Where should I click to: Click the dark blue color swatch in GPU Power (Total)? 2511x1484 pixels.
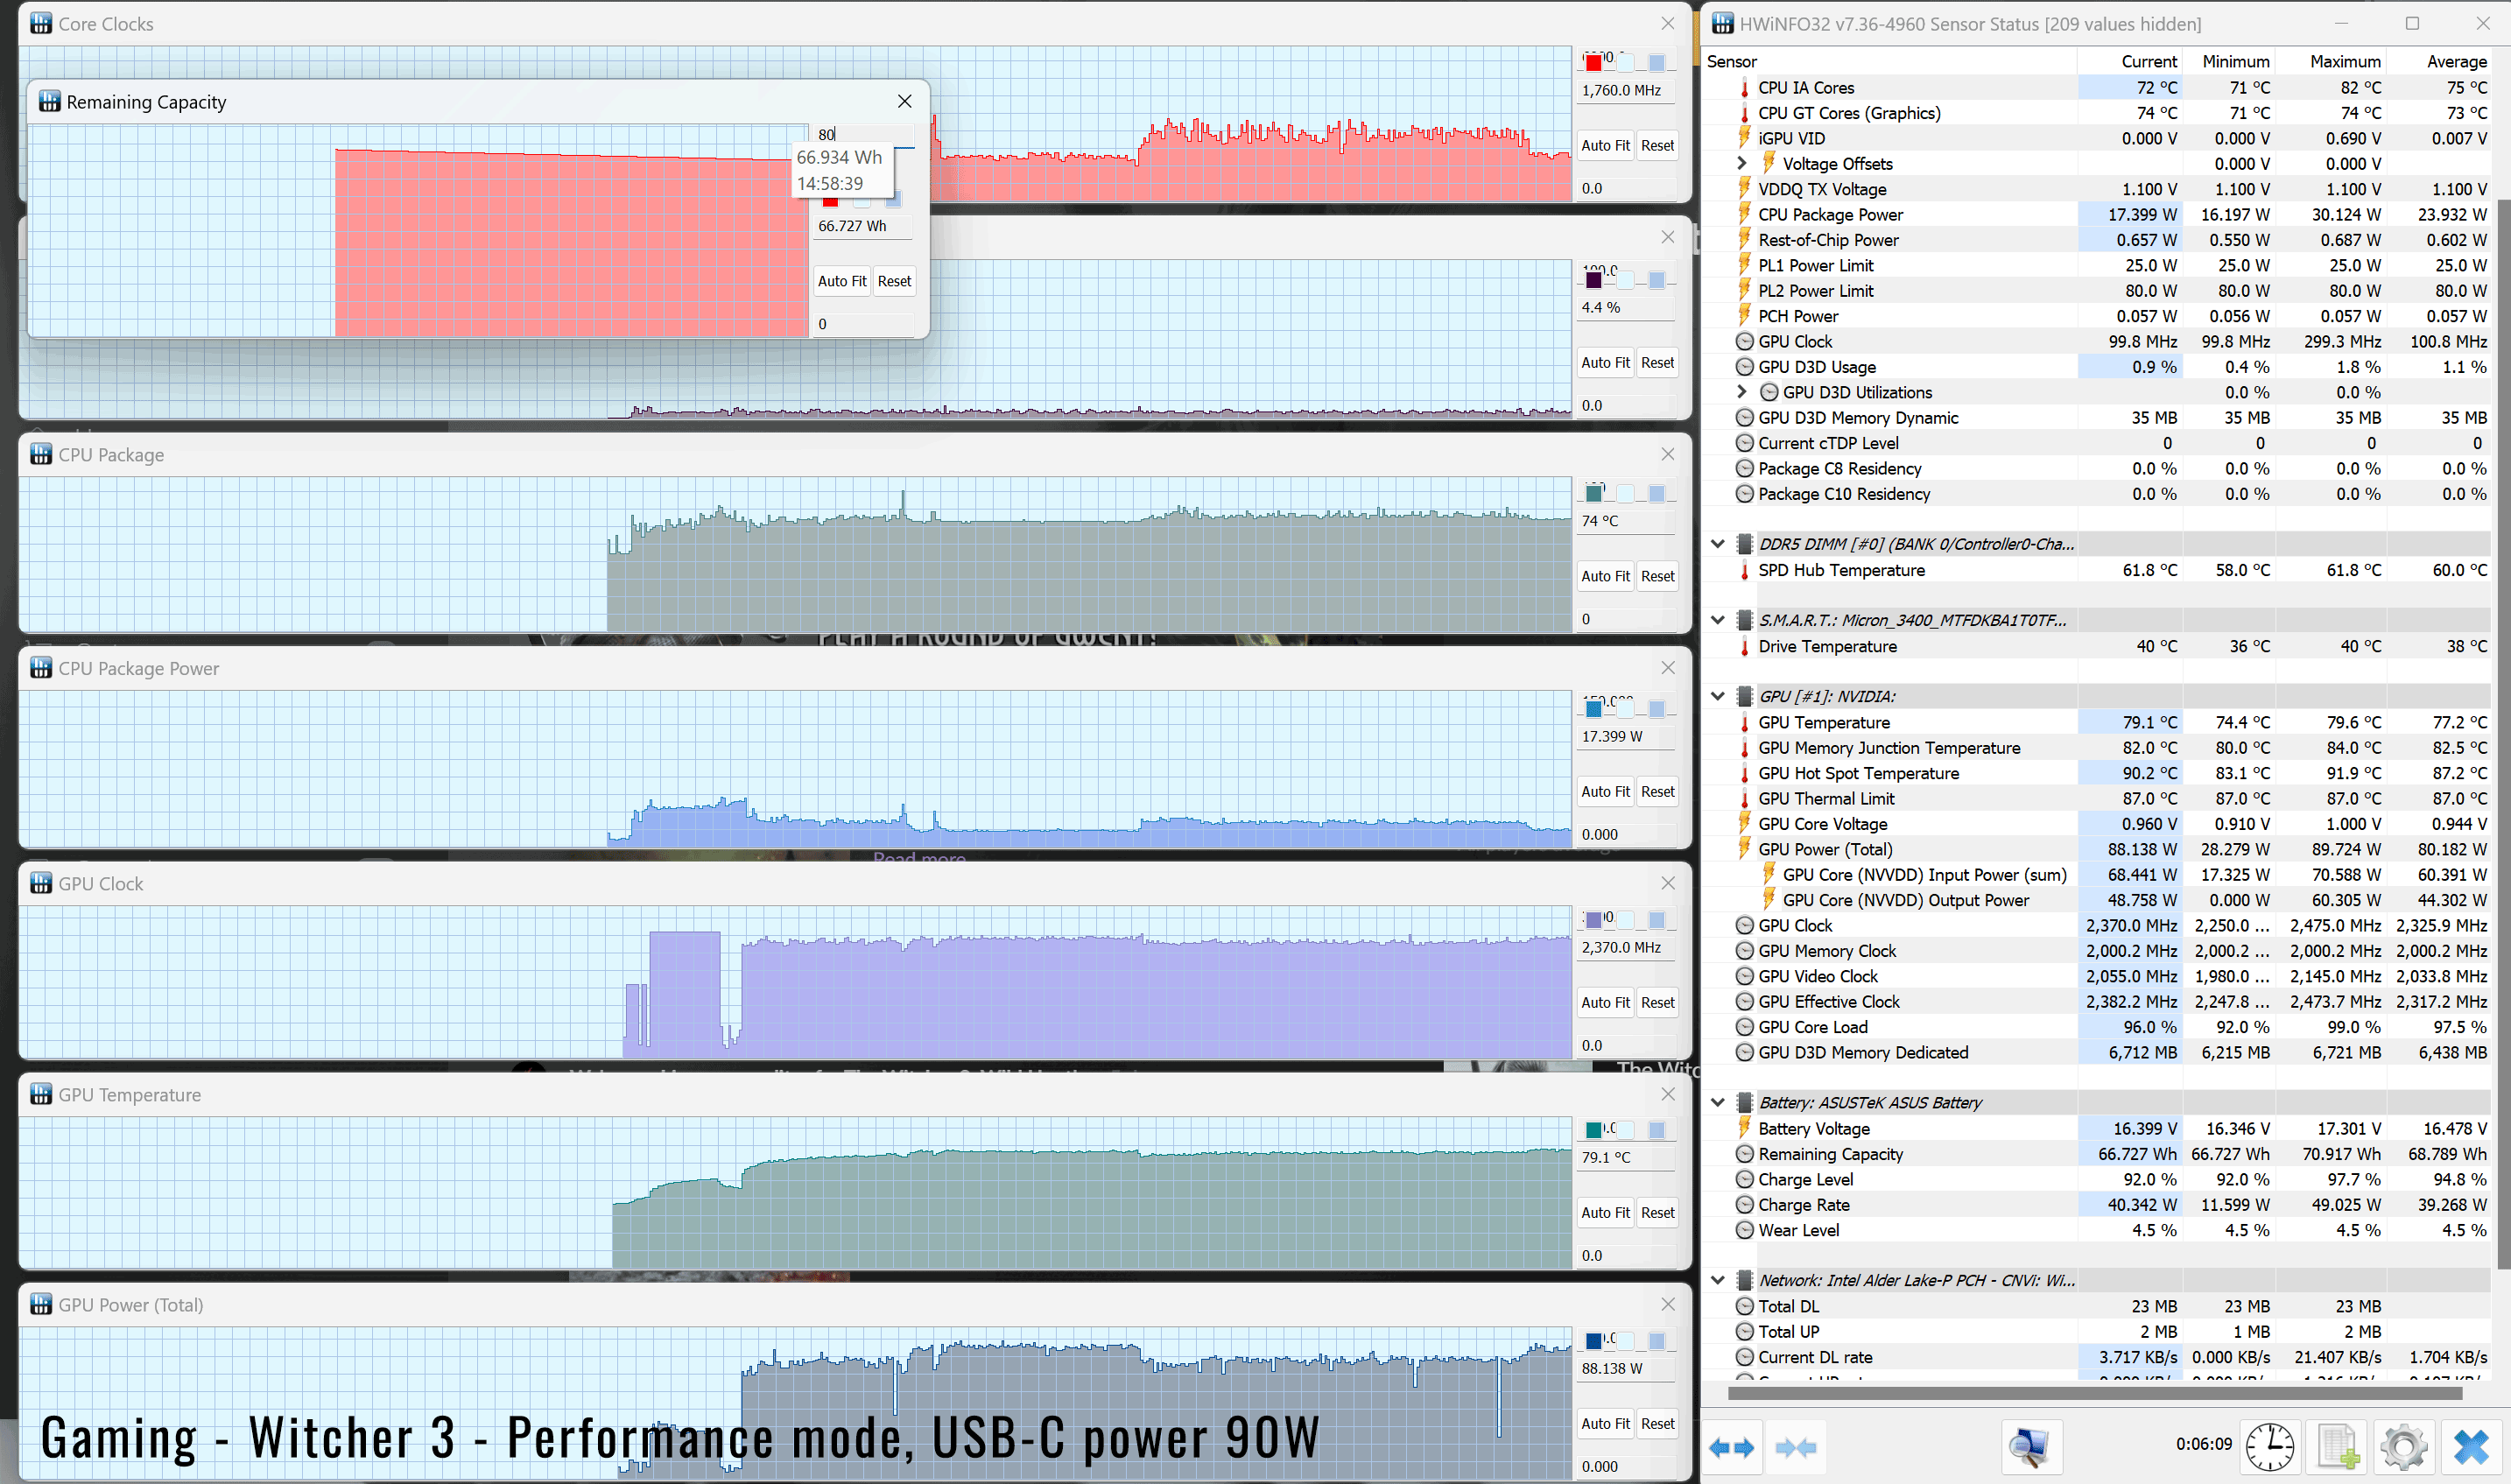tap(1593, 1340)
